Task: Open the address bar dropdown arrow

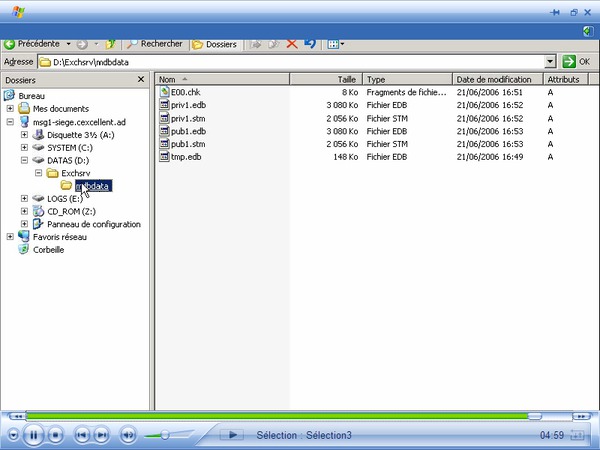Action: click(x=550, y=62)
